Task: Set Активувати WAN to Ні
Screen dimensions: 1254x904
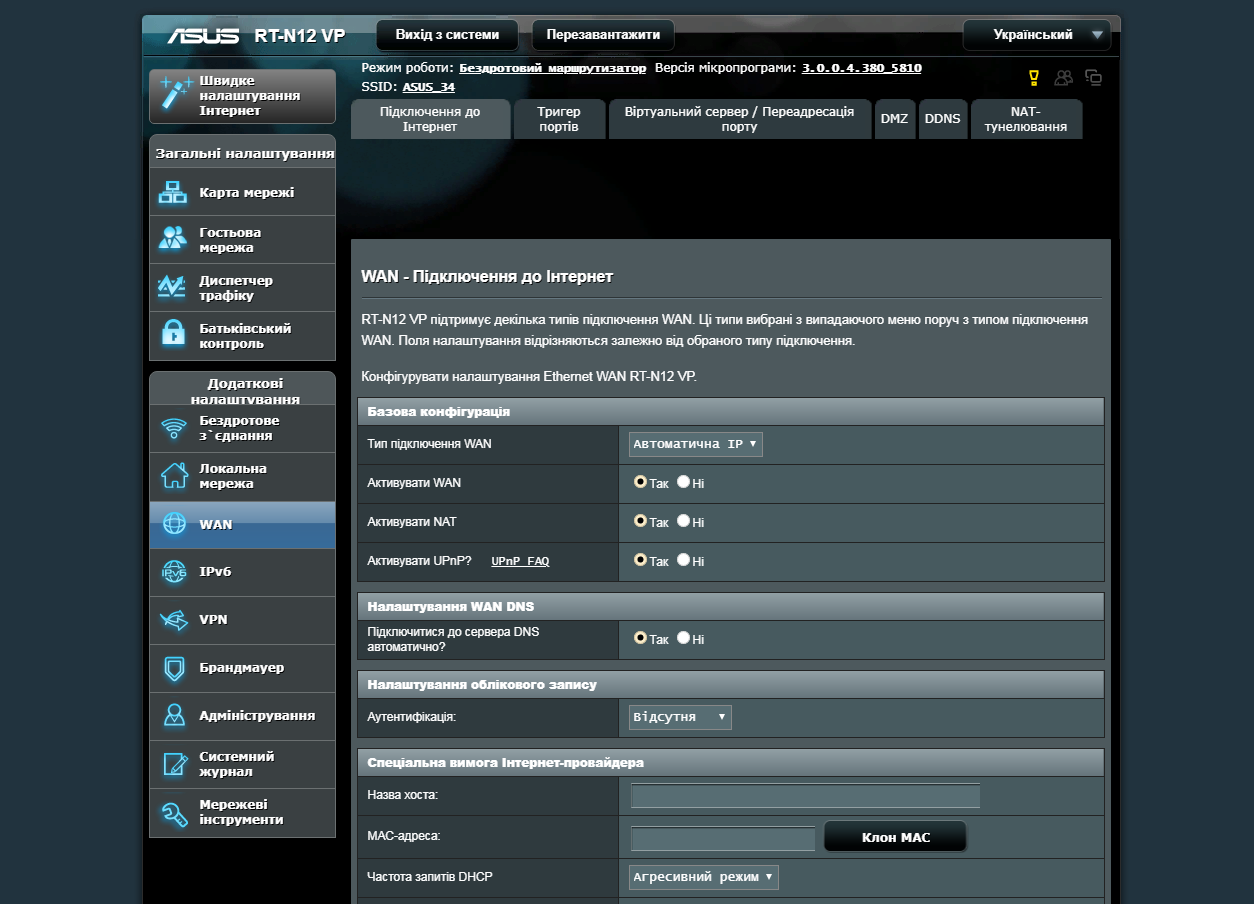Action: point(684,482)
